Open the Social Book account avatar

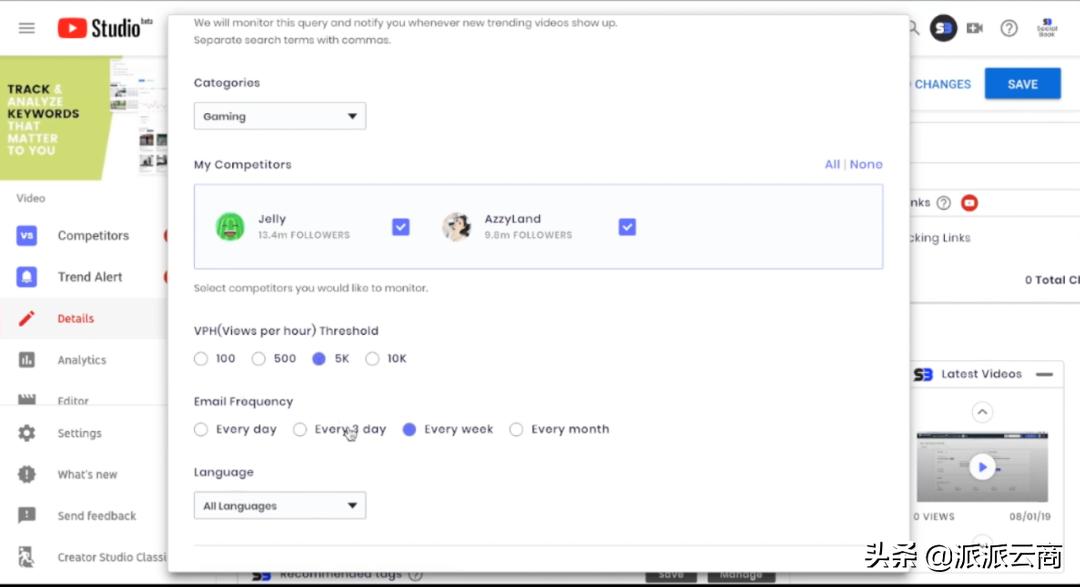(x=1047, y=28)
